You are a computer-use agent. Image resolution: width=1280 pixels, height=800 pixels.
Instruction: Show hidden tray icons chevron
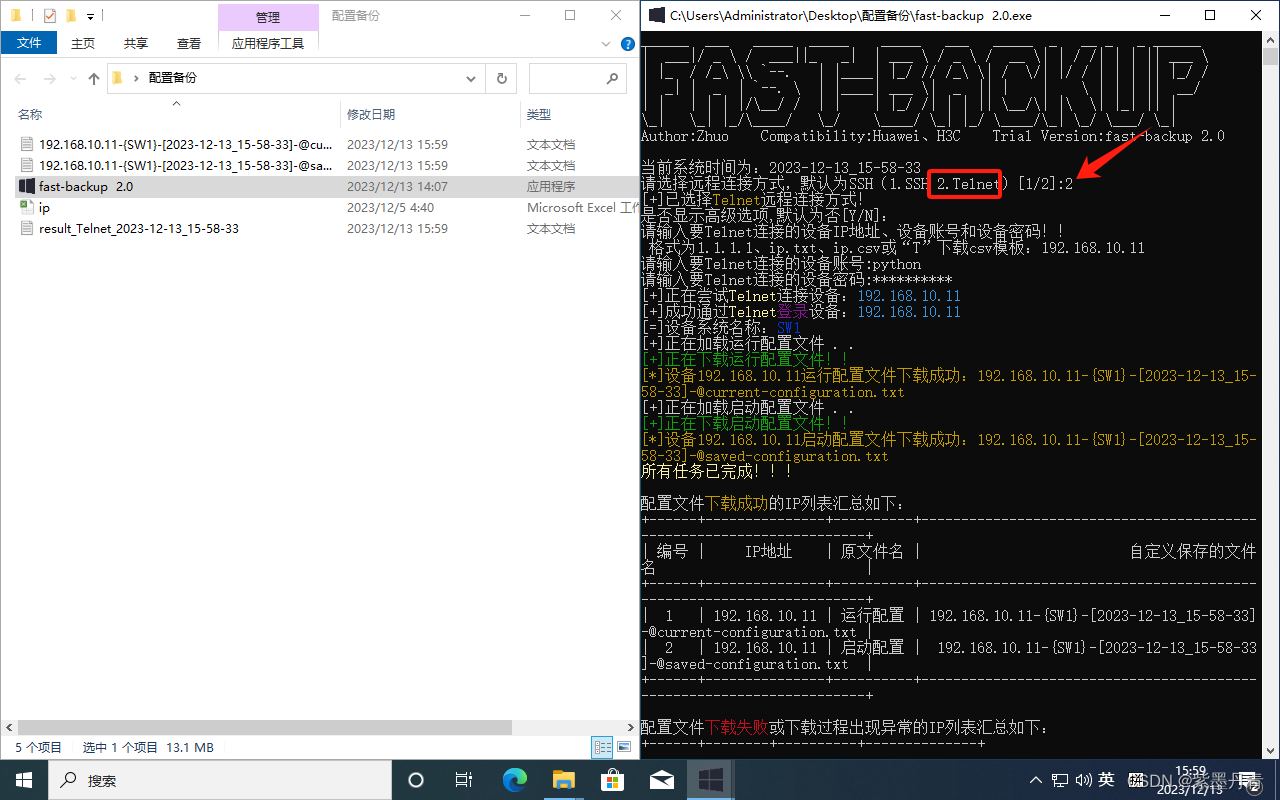(x=1037, y=780)
